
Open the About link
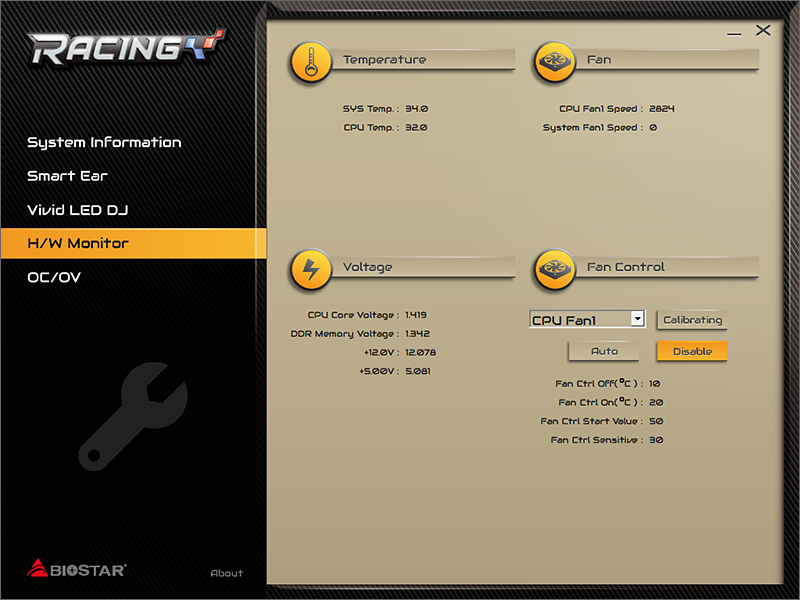(227, 573)
